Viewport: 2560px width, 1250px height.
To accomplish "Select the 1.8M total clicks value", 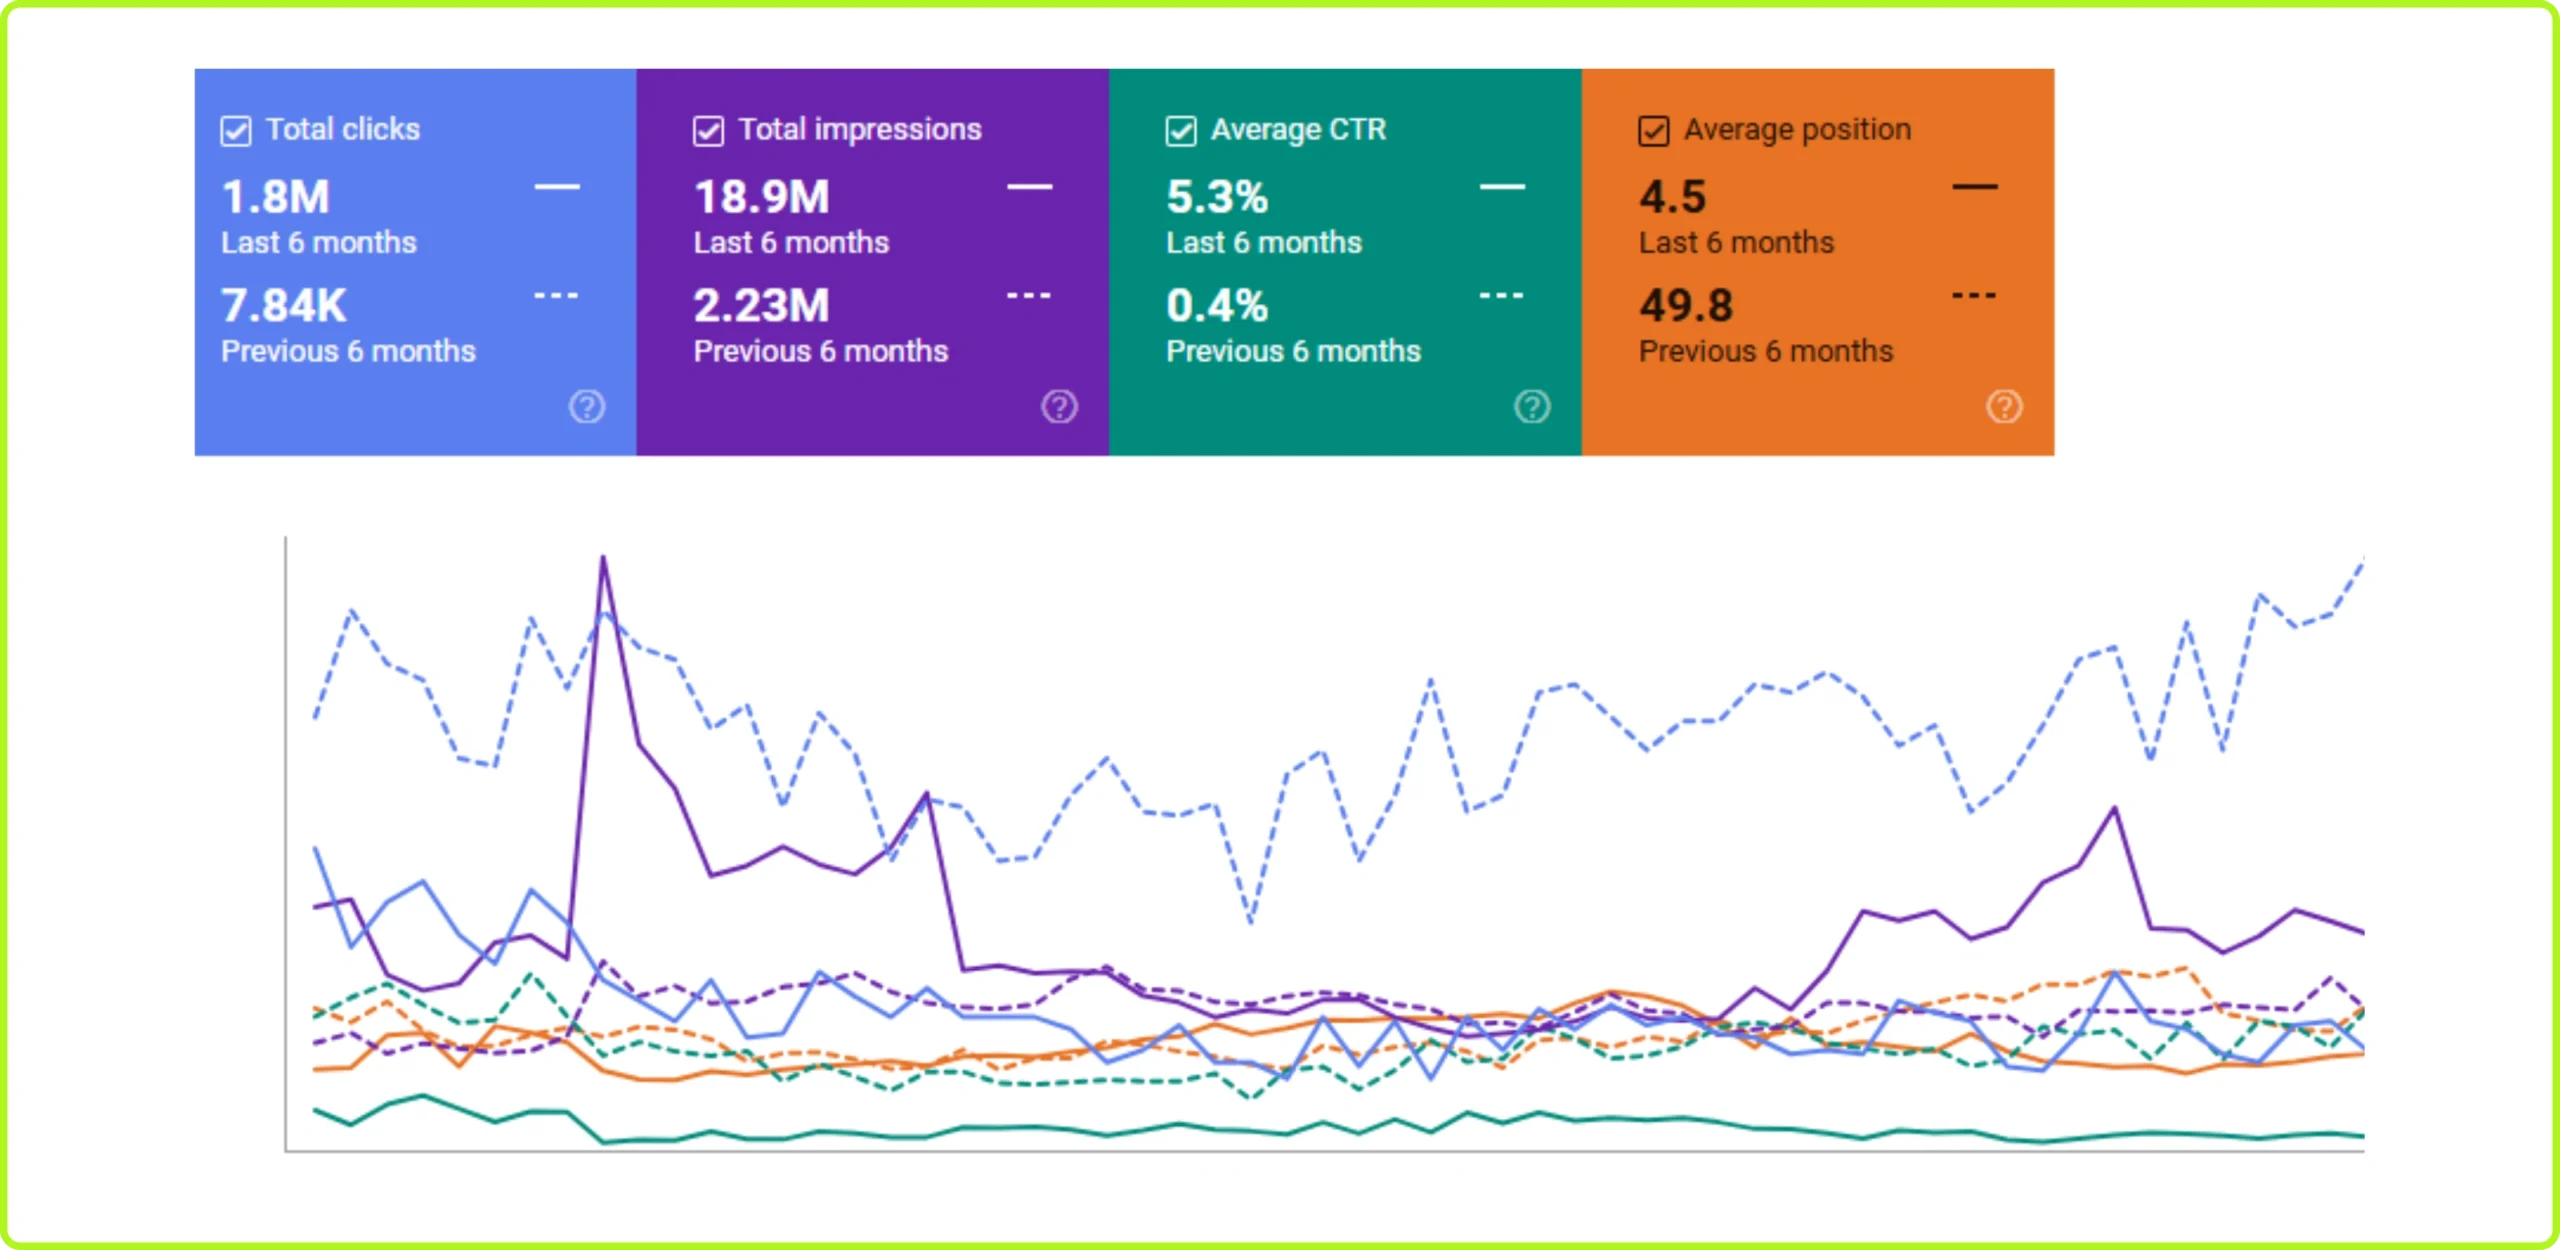I will click(276, 197).
